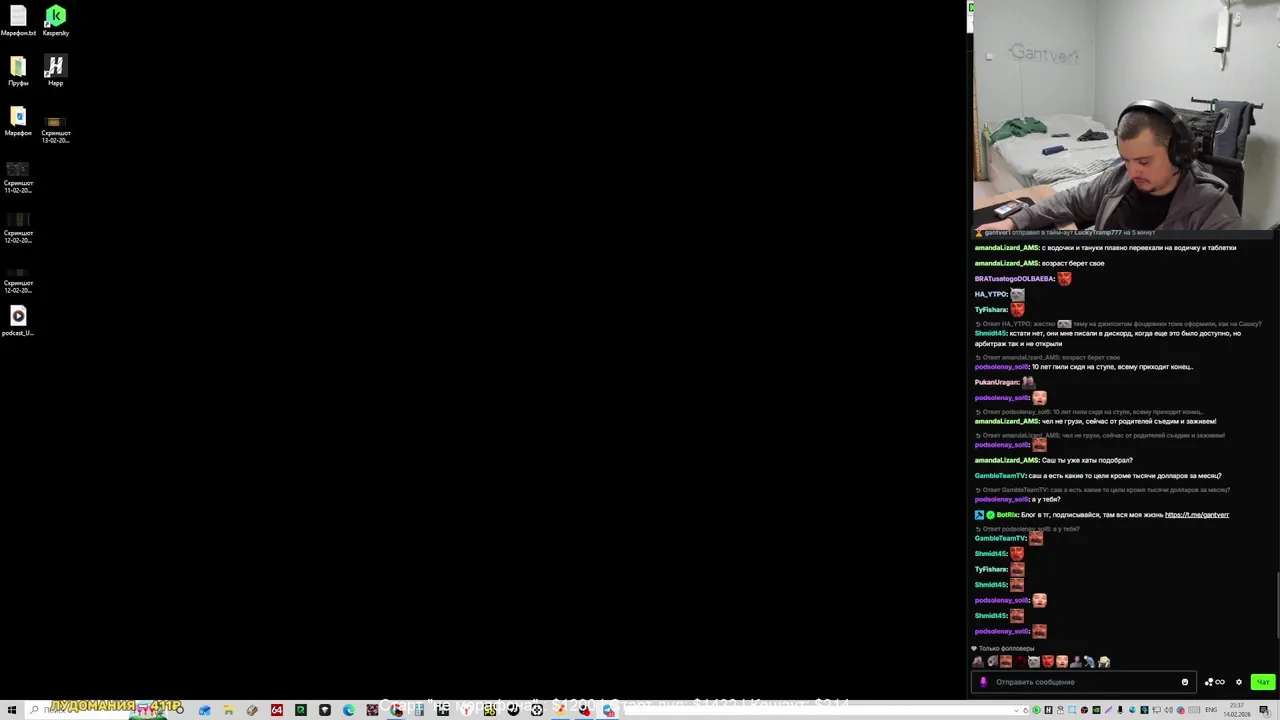Click the PukanUragan username in chat
1280x720 pixels.
[997, 382]
